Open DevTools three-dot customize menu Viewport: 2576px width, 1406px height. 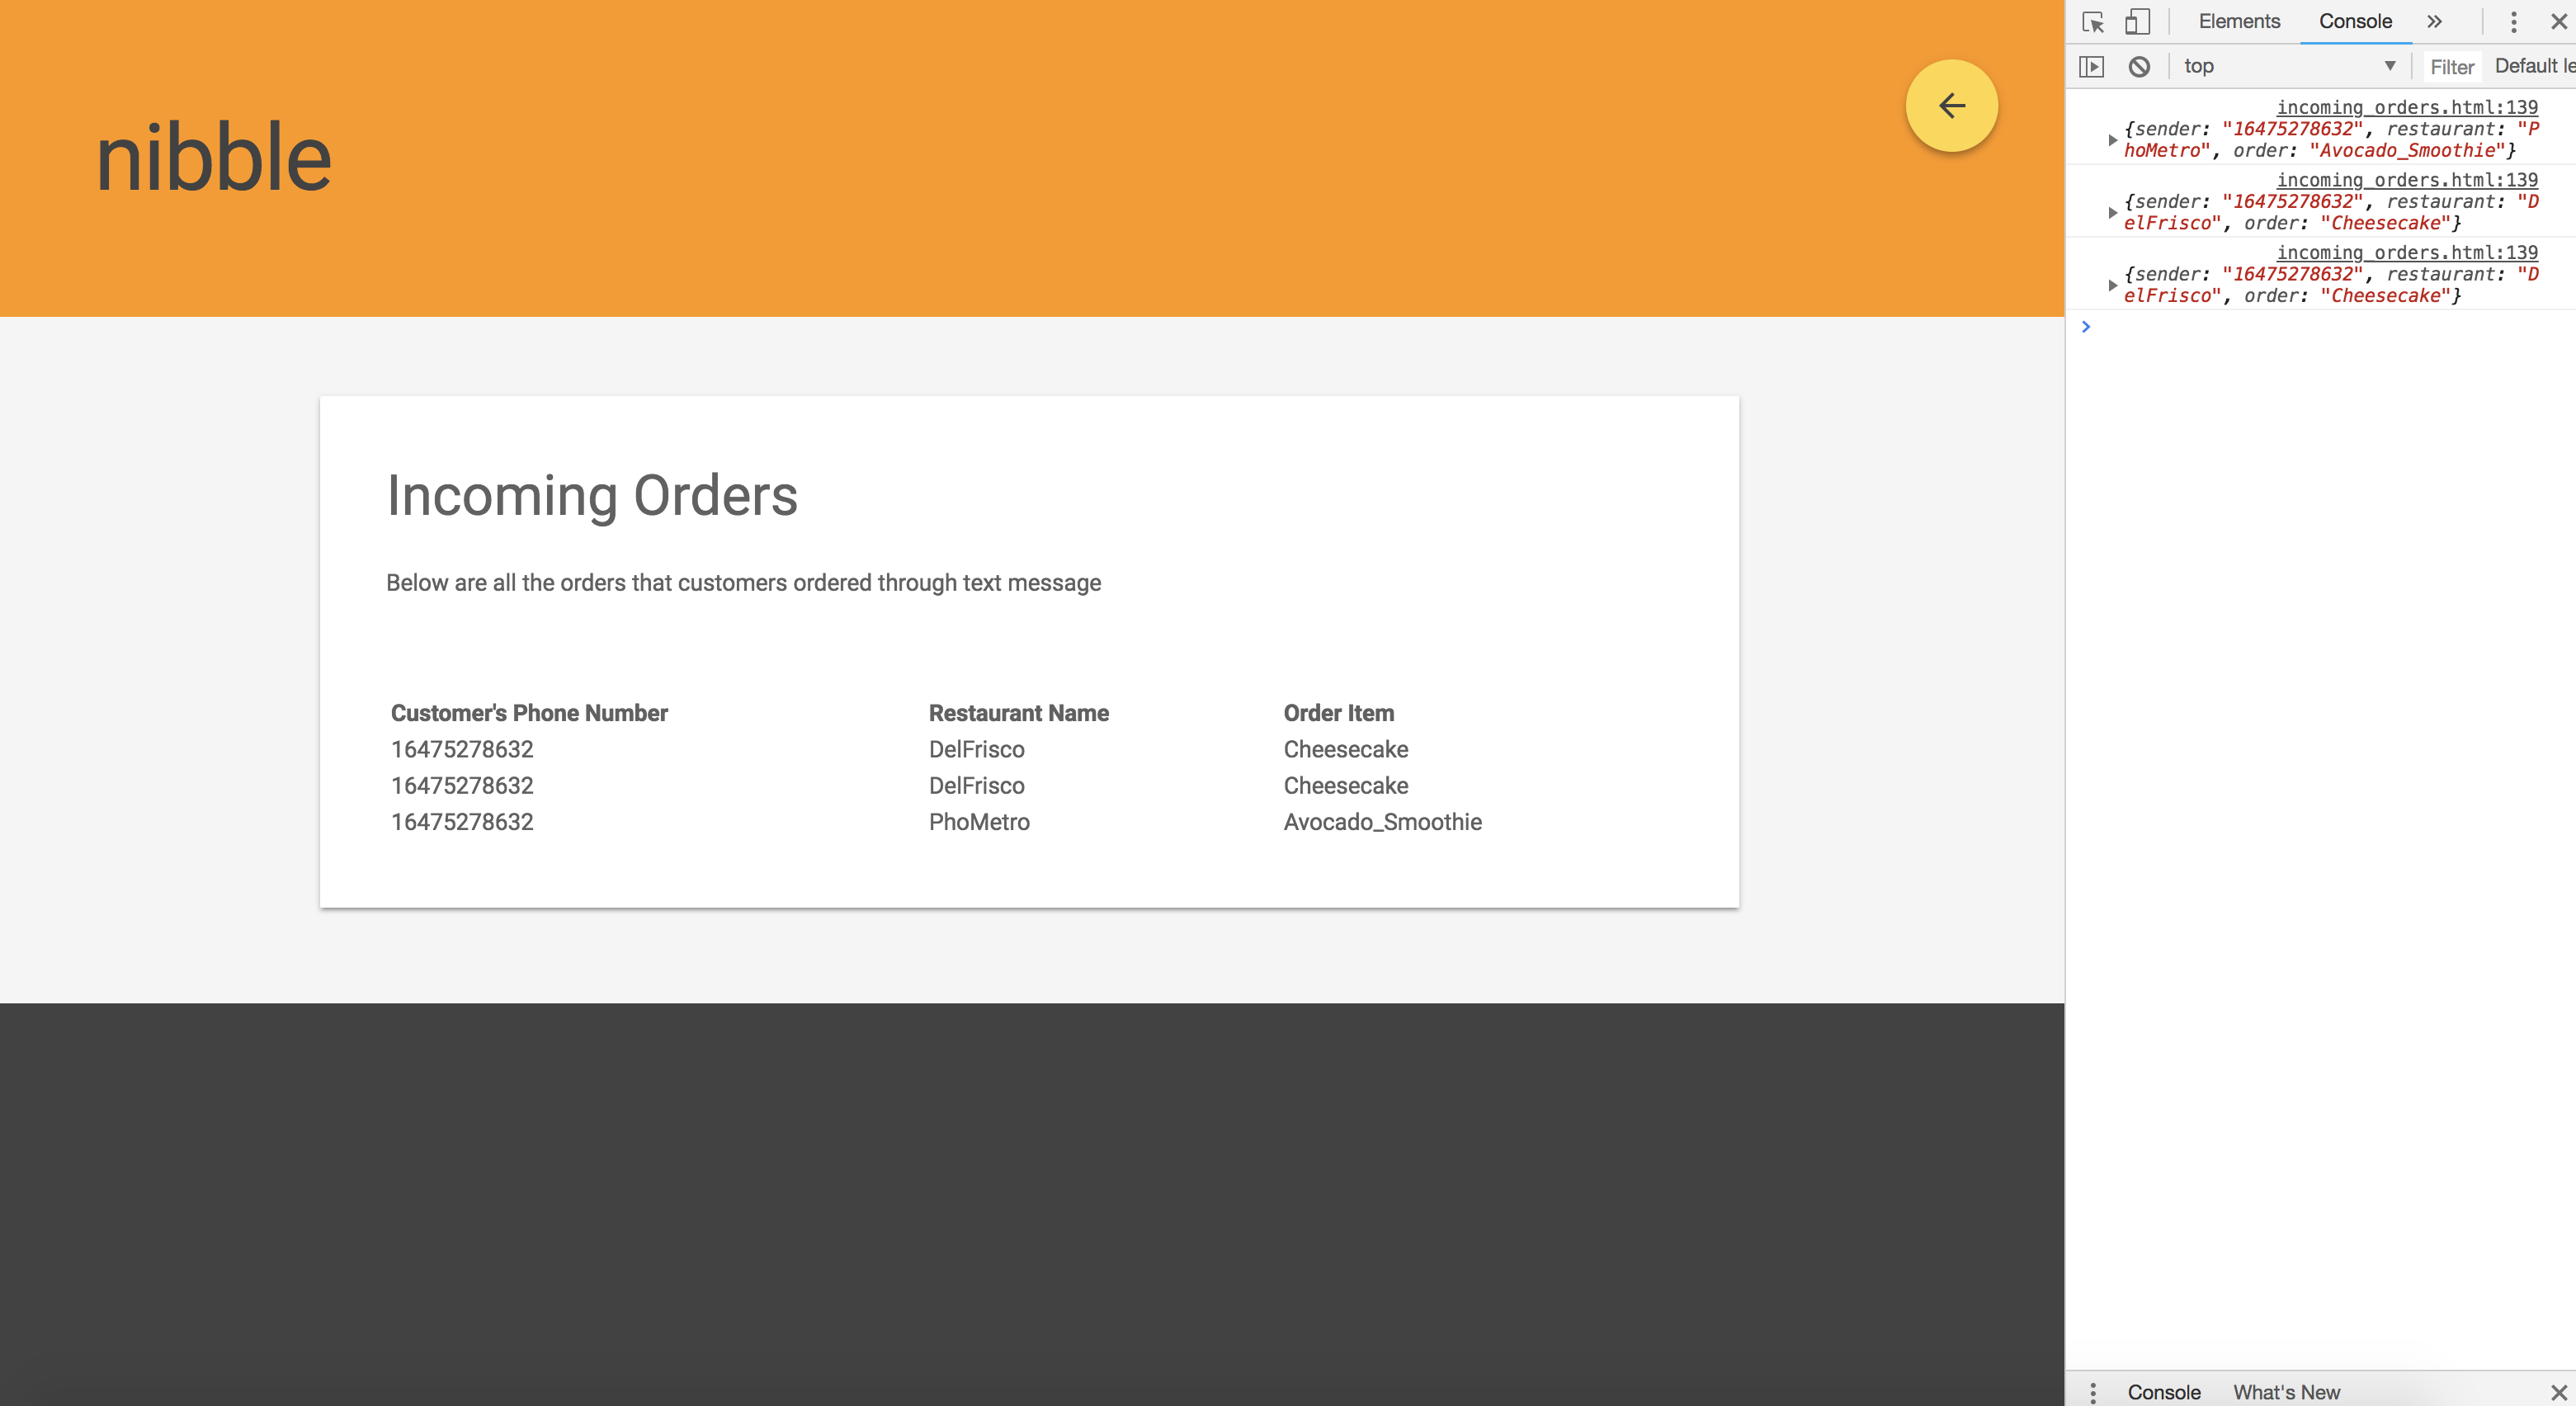[x=2513, y=22]
